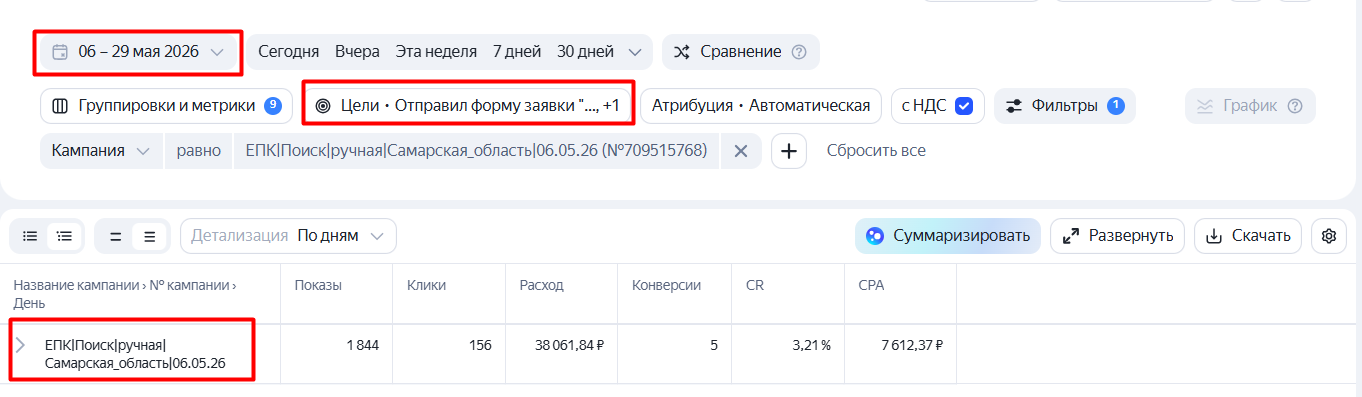1362x397 pixels.
Task: Click the Суммаризировать button
Action: click(947, 236)
